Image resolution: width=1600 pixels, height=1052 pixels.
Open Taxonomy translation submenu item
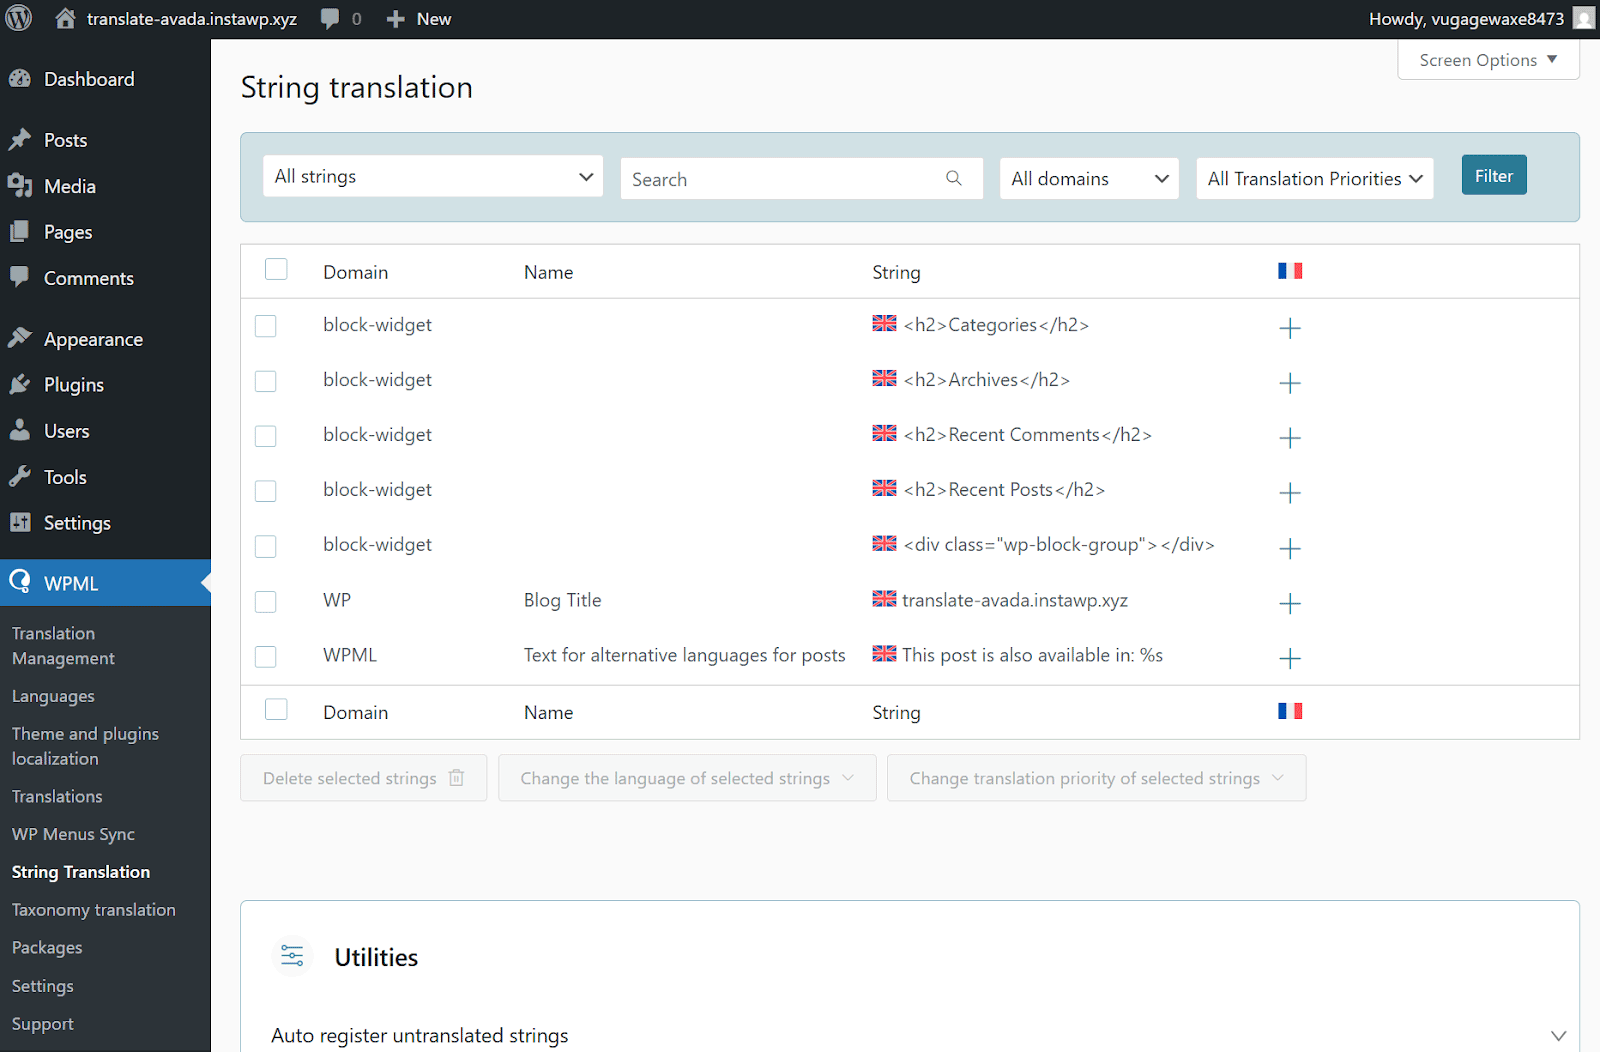[93, 910]
